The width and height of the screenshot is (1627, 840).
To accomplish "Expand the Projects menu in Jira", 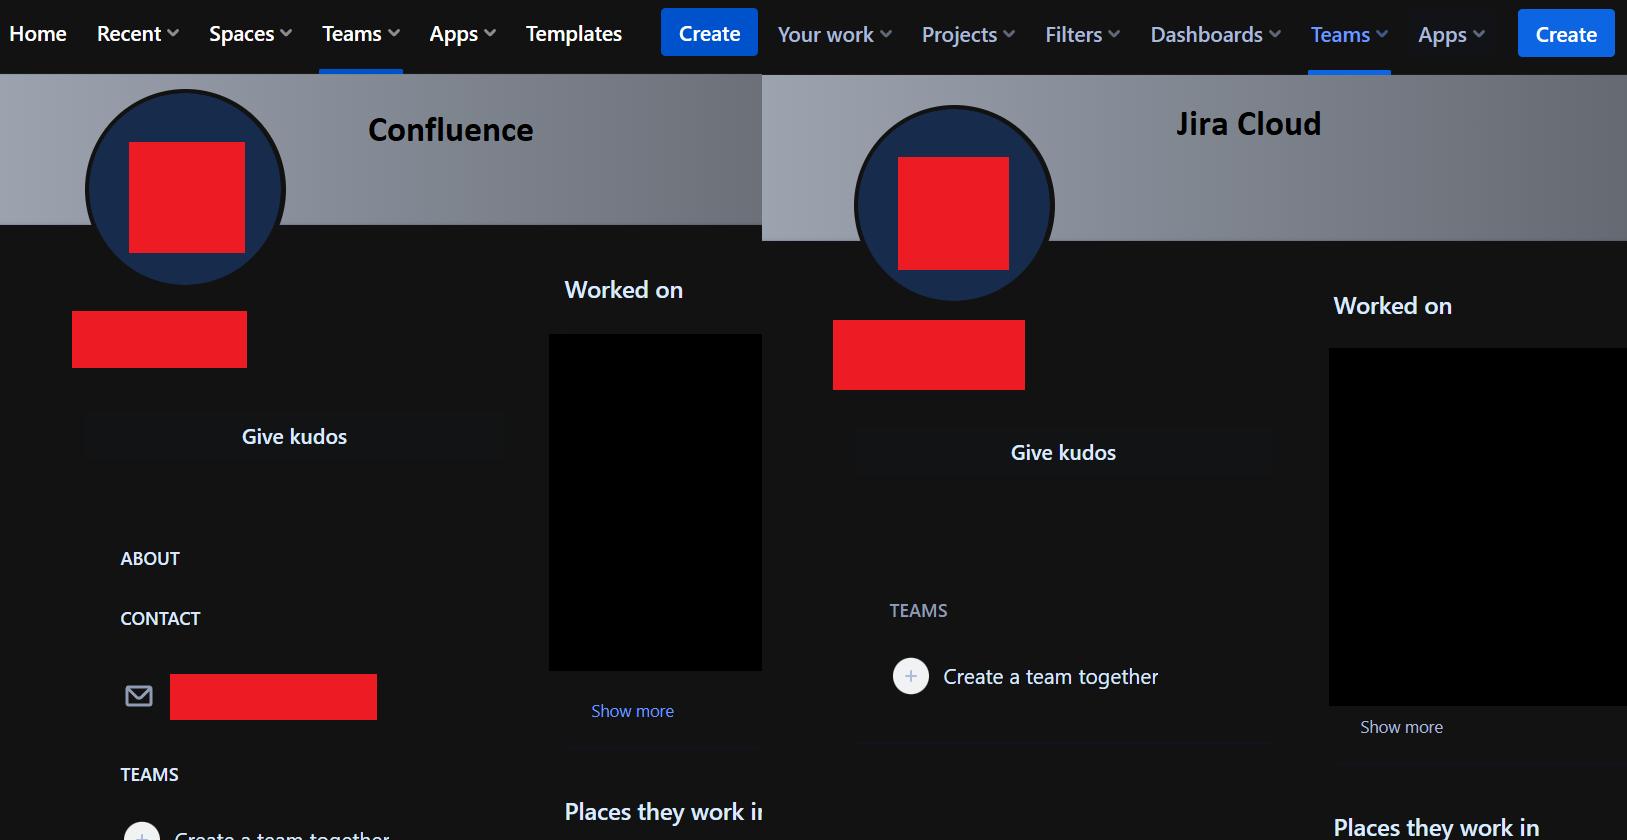I will (968, 35).
